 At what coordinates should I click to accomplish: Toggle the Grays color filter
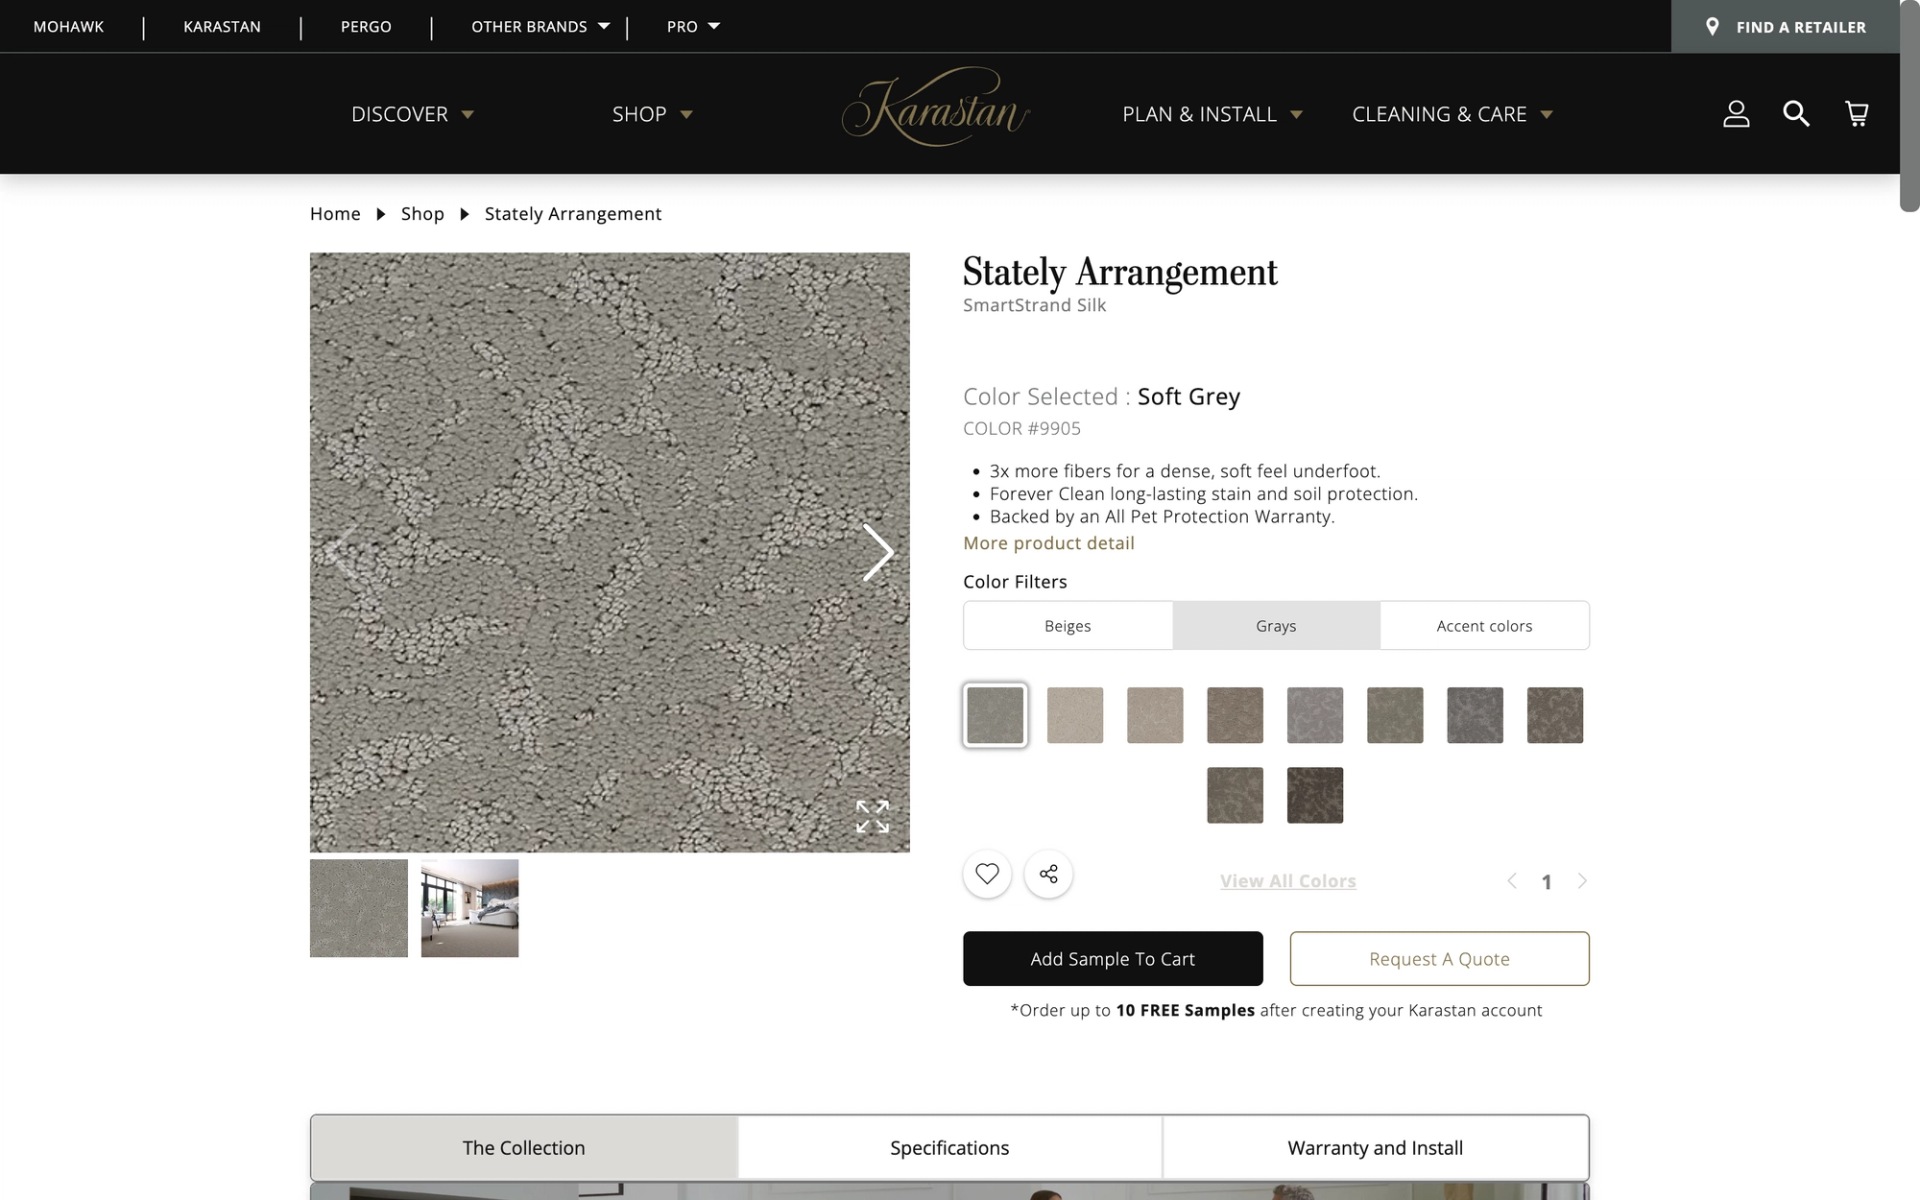point(1275,626)
